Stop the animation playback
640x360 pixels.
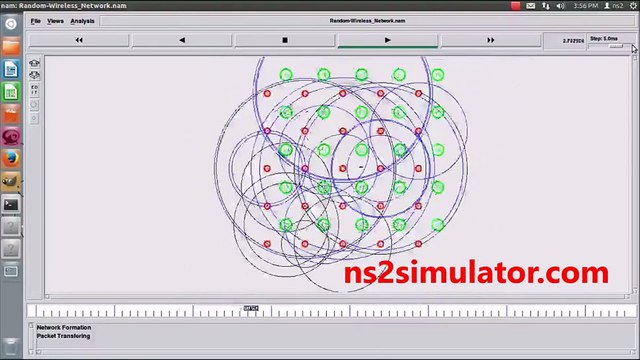[x=285, y=40]
